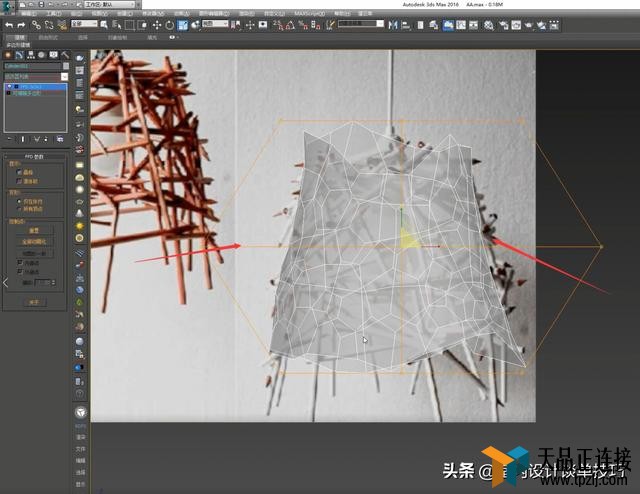Screen dimensions: 640x494
Task: Switch to the Create command panel tab
Action: [x=8, y=55]
